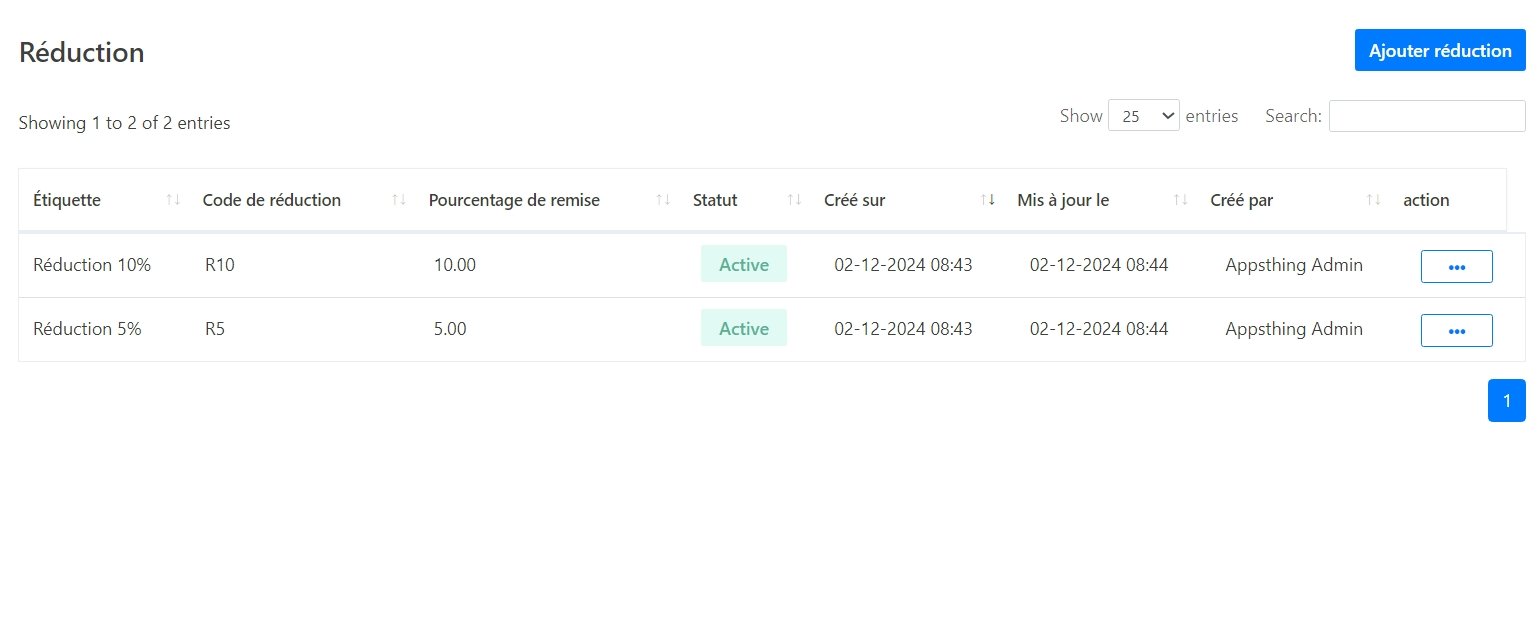This screenshot has width=1538, height=639.
Task: Click the Ajouter réduction button
Action: point(1439,50)
